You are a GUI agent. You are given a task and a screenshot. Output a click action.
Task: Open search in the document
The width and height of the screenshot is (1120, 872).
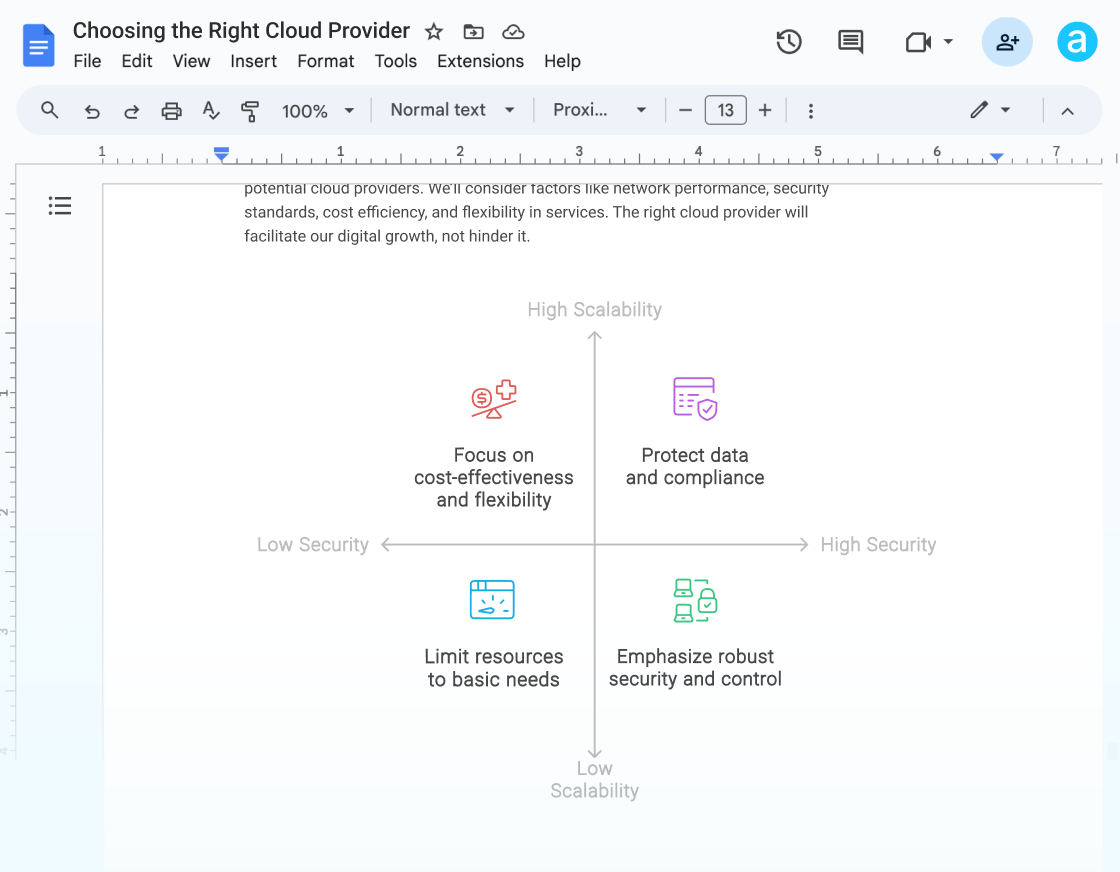[49, 110]
